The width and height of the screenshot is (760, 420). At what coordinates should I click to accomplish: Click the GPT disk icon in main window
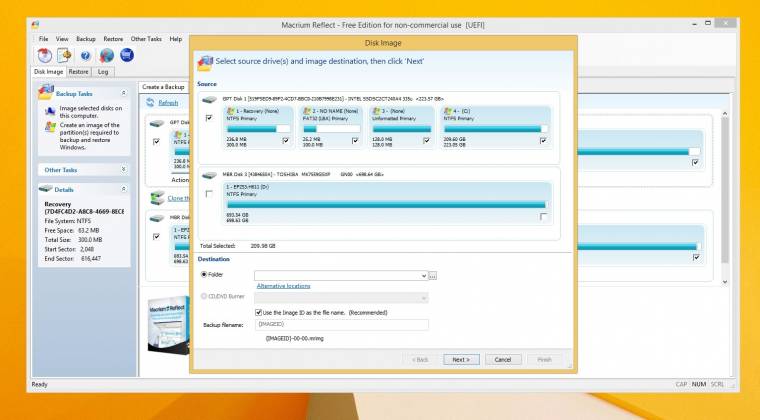tap(157, 124)
